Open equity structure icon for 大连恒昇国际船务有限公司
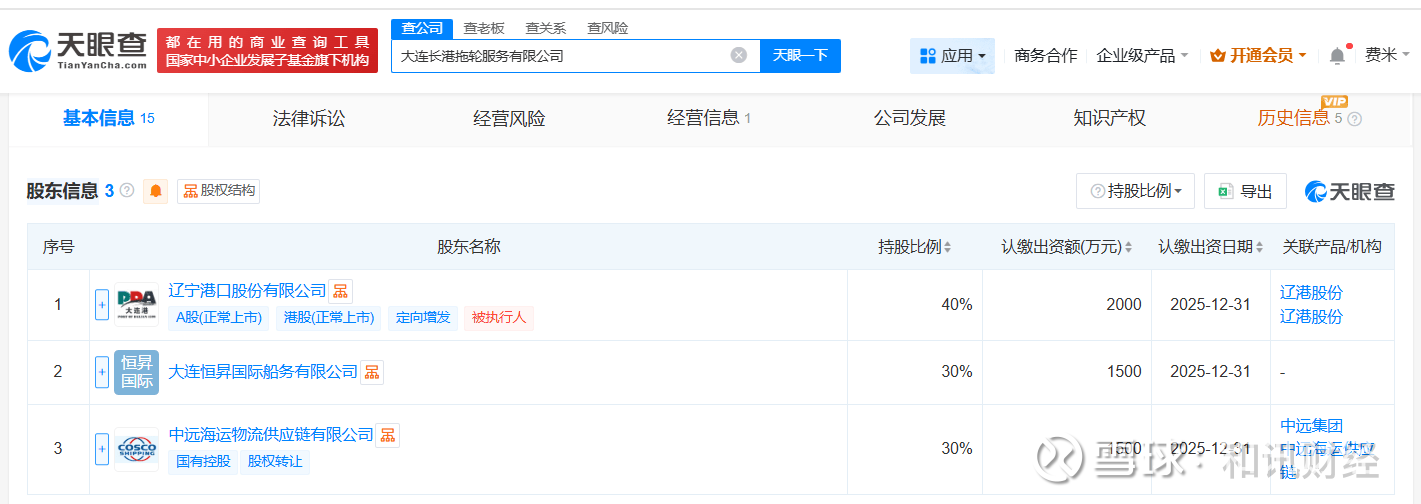The height and width of the screenshot is (504, 1421). [372, 372]
